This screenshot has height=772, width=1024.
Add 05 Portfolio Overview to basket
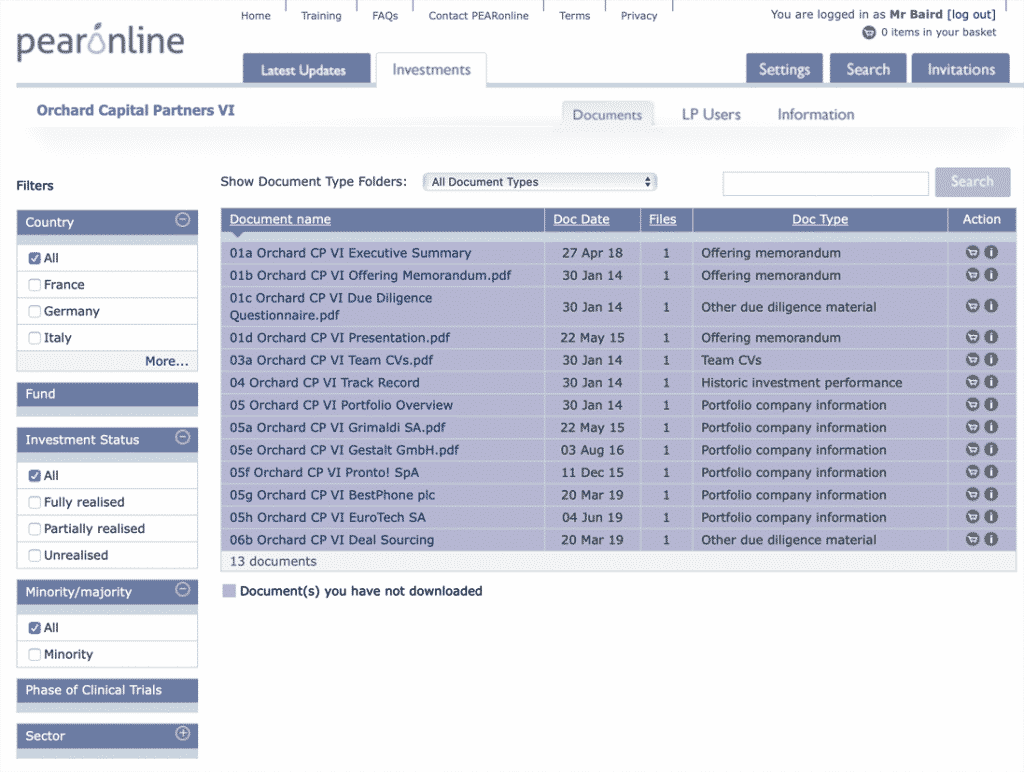[x=972, y=404]
